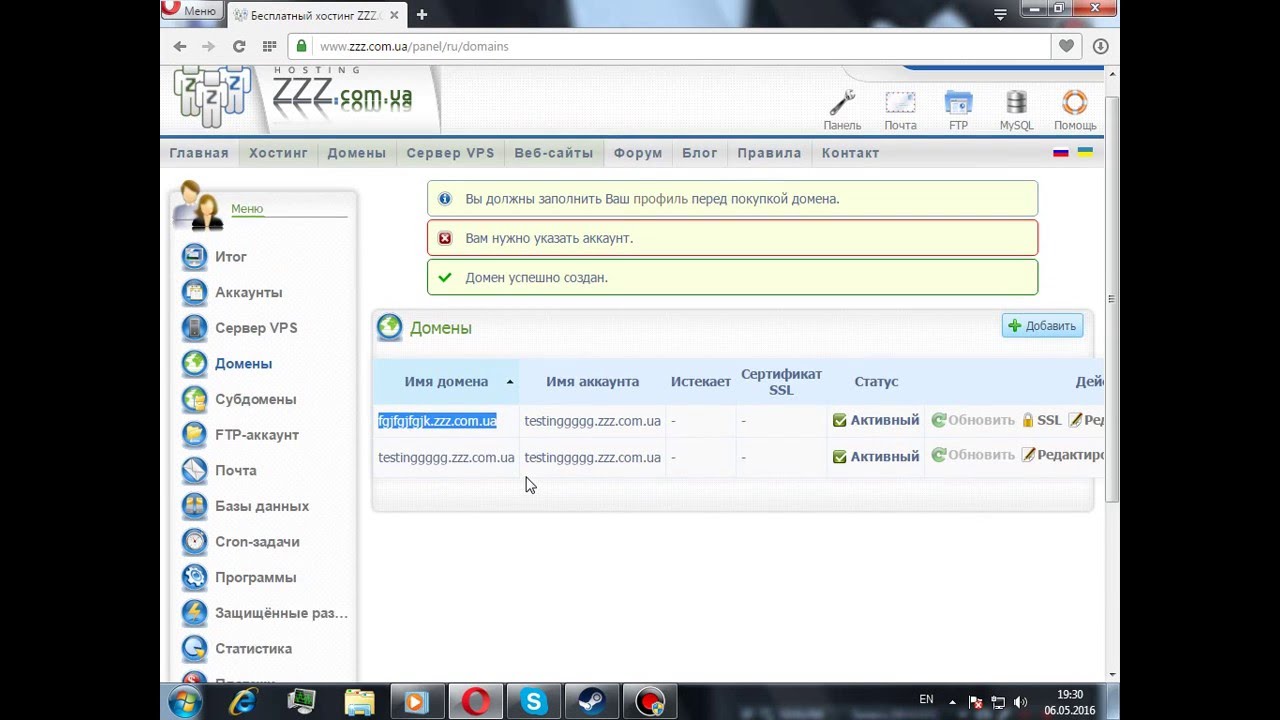Click the Cron-задачи clock sidebar icon
1280x720 pixels.
point(194,541)
